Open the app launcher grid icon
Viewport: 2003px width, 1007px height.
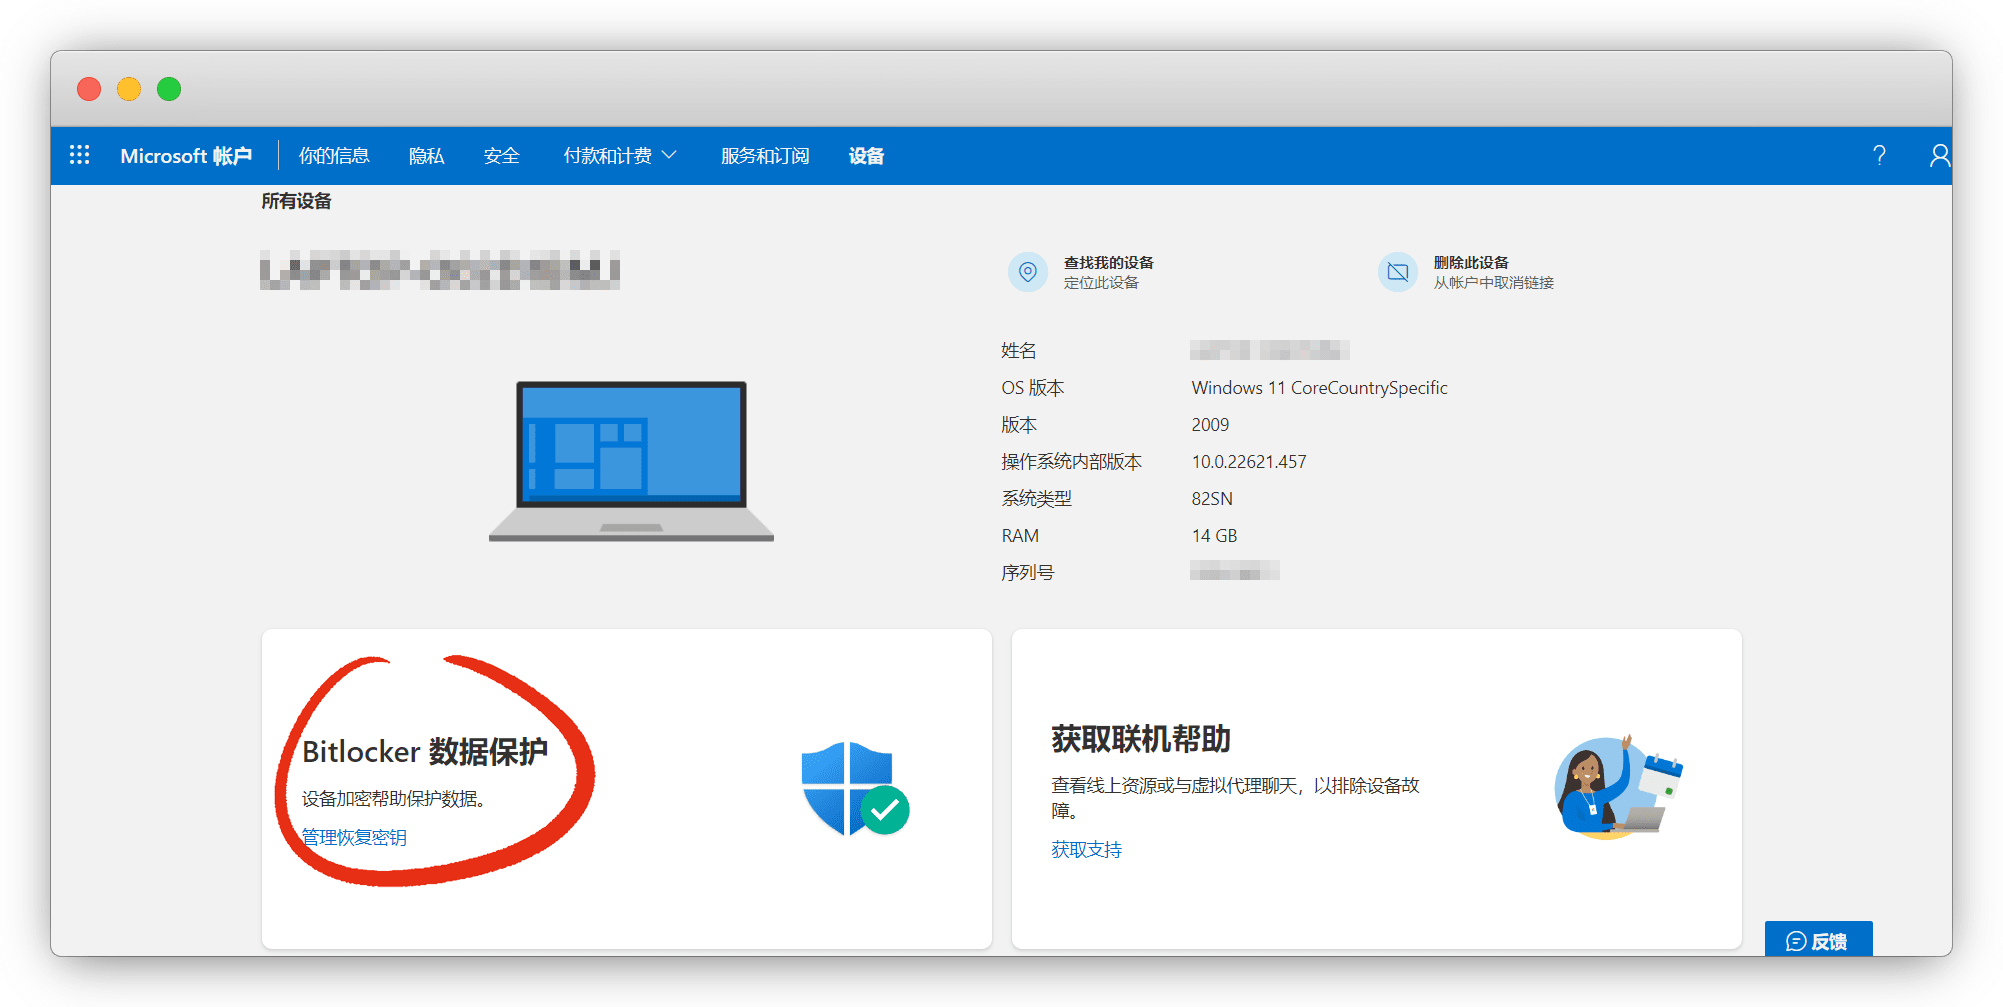click(80, 155)
